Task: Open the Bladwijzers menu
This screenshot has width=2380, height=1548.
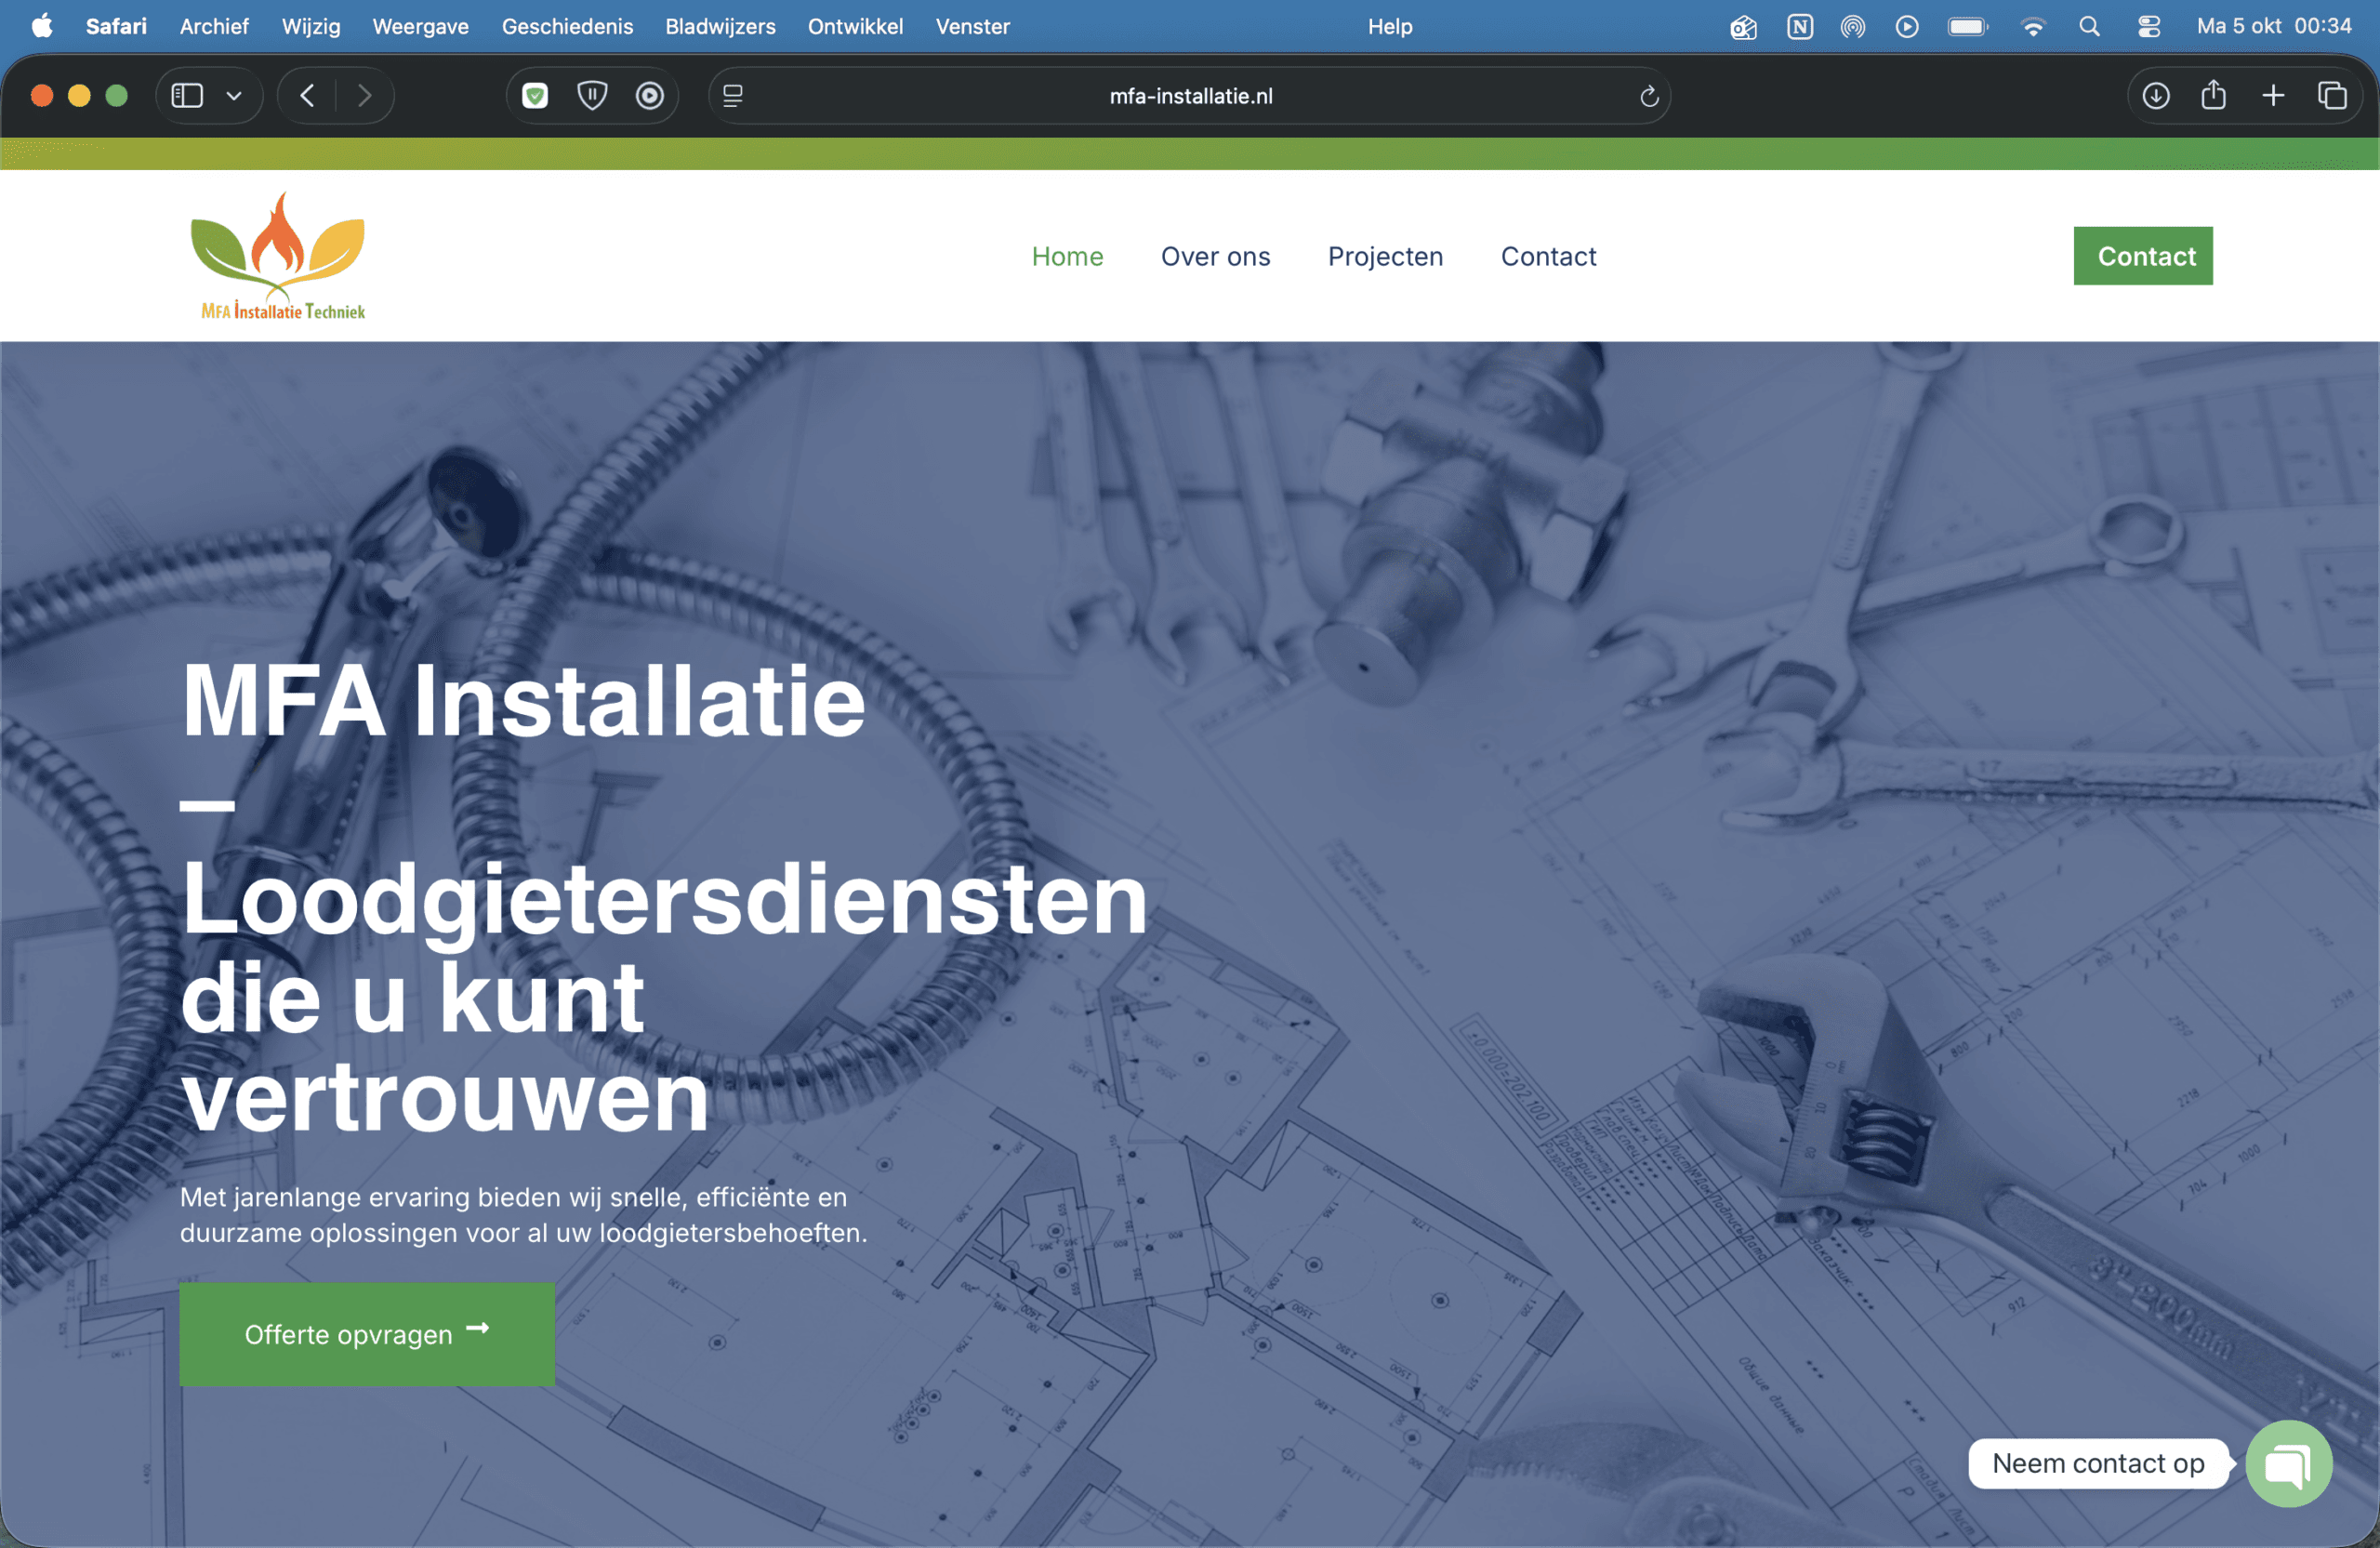Action: click(720, 26)
